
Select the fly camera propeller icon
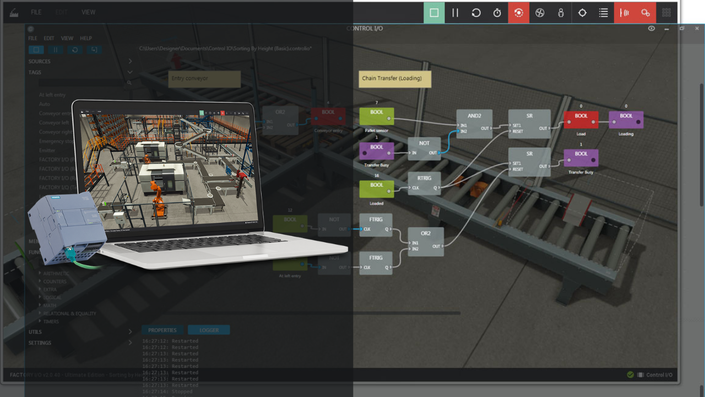click(540, 13)
